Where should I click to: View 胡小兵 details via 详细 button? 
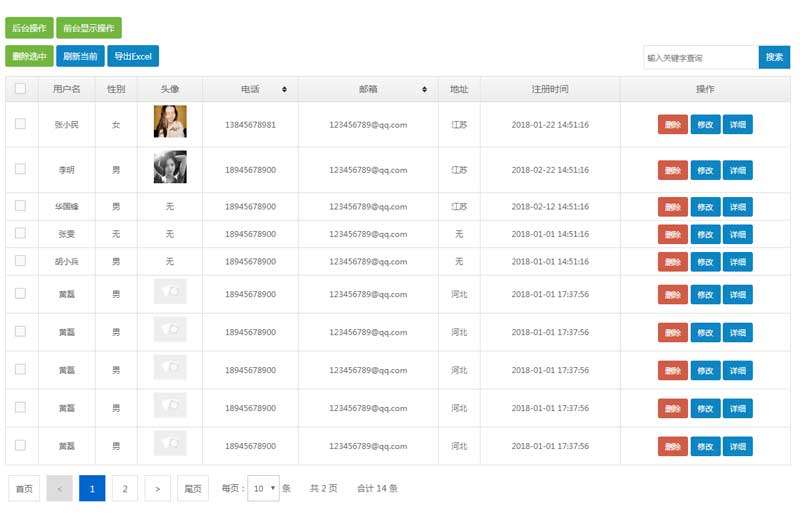pos(737,262)
